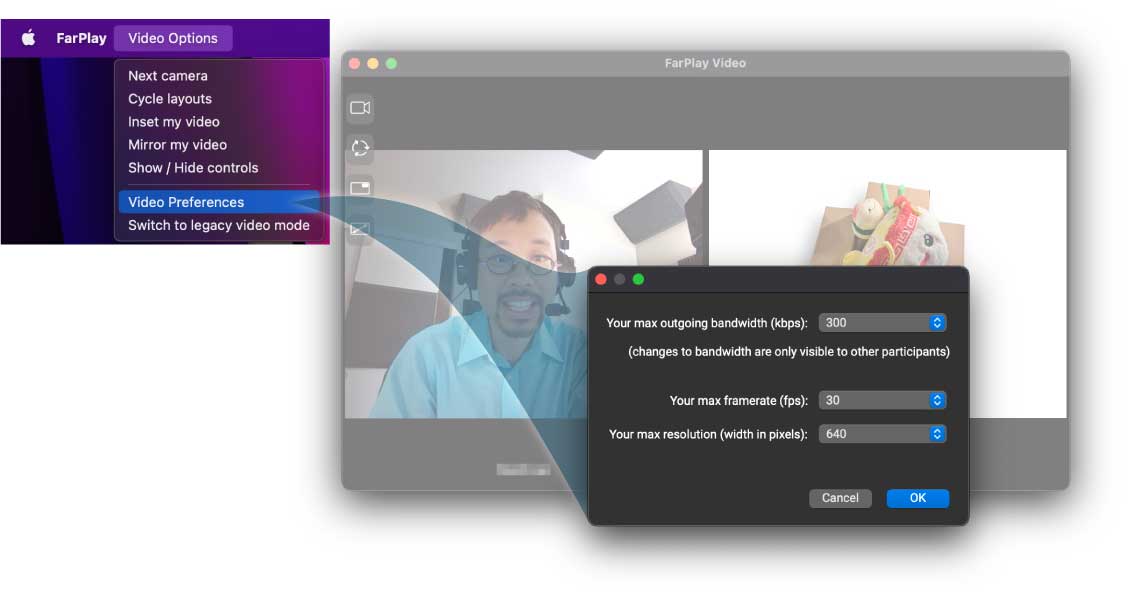Open Video Preferences from the menu
This screenshot has height=596, width=1132.
(x=186, y=202)
